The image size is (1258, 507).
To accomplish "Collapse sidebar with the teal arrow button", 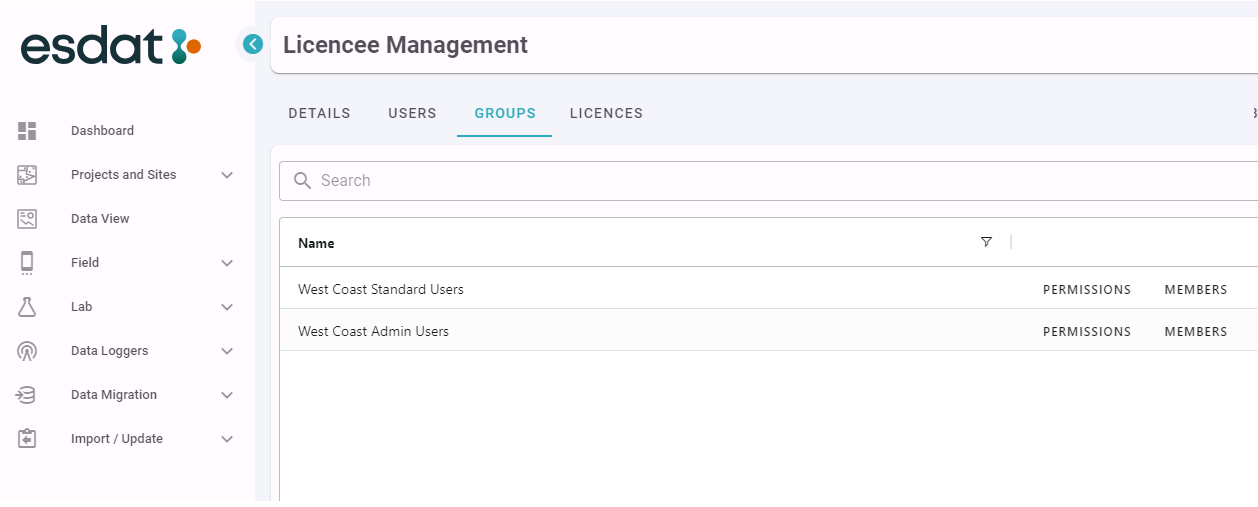I will coord(253,44).
